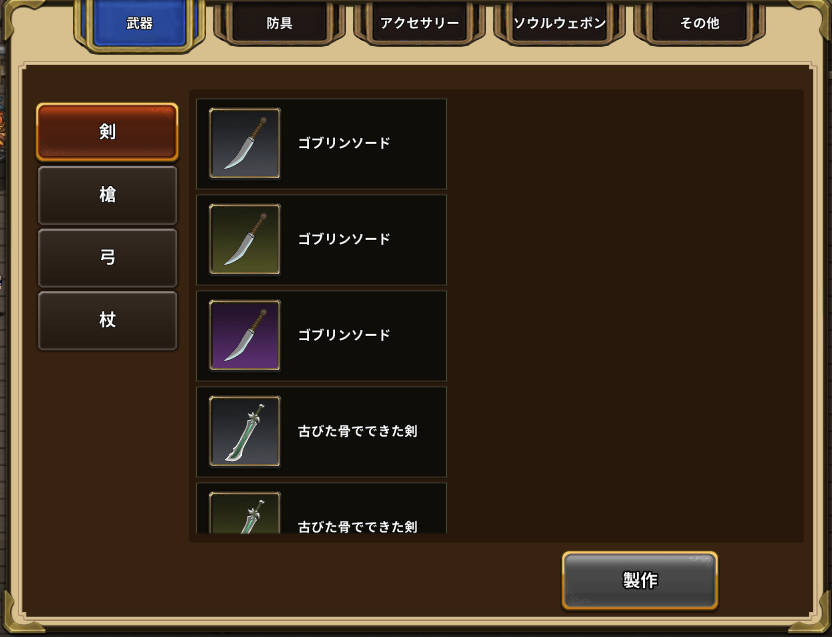Select the purple-background ゴブリンソード icon
Viewport: 832px width, 637px height.
pos(245,335)
